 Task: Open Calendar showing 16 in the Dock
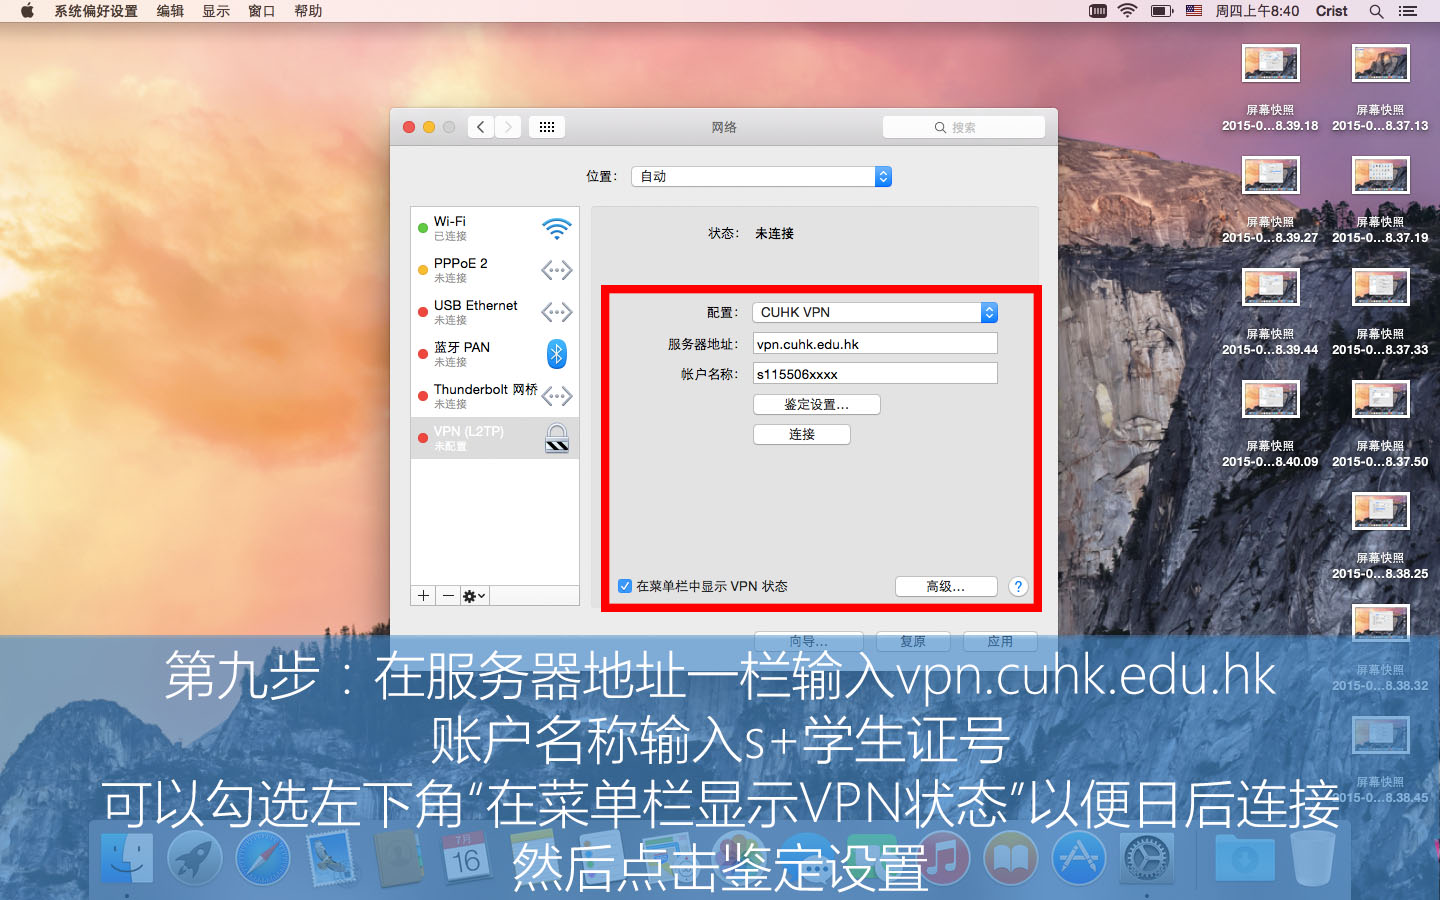(467, 858)
